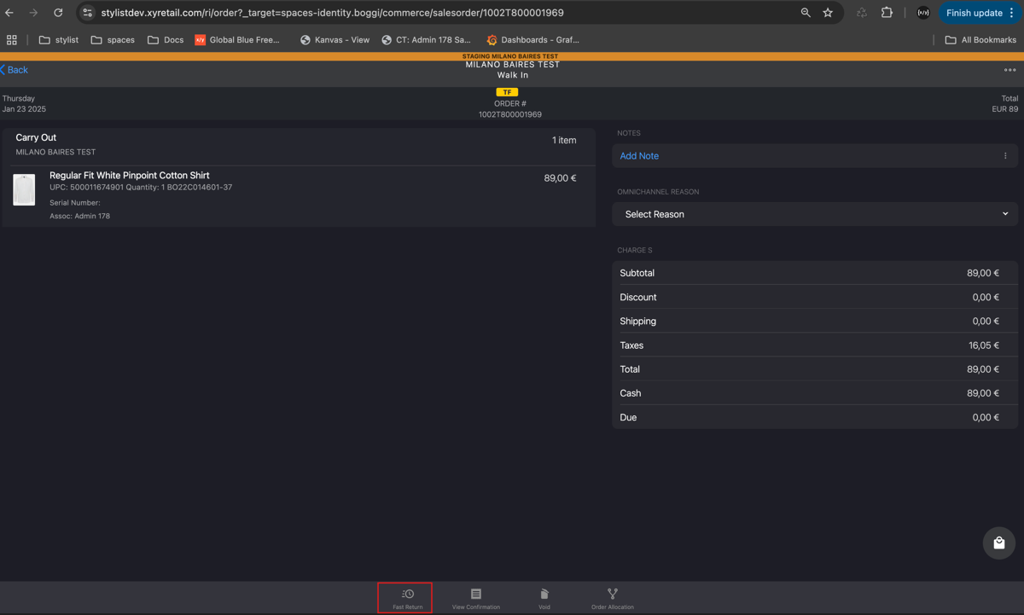Open the Kanvas - View bookmark
The image size is (1024, 615).
[334, 40]
